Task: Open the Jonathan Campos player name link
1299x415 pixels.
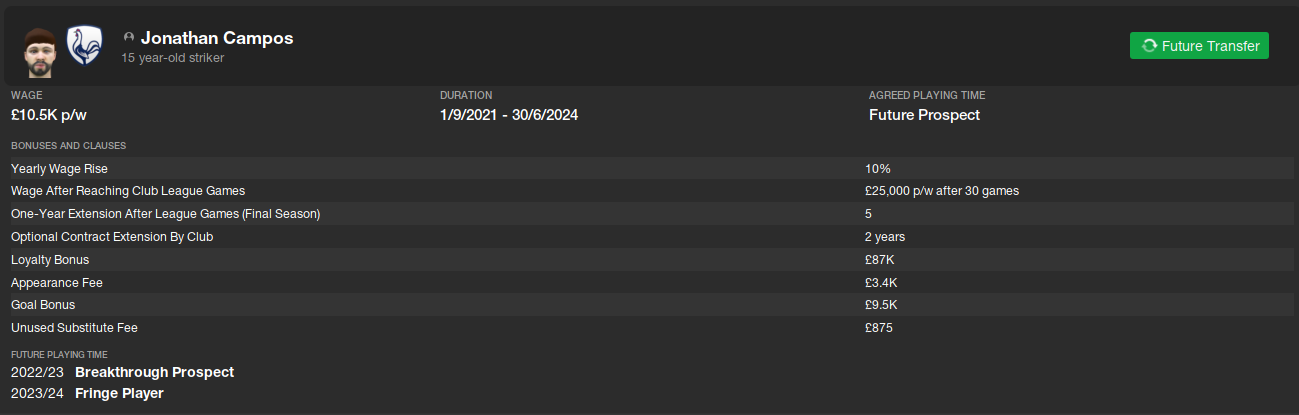Action: pyautogui.click(x=217, y=38)
